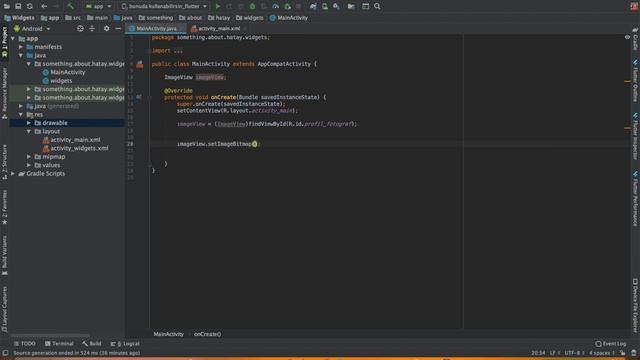Open the Android project view dropdown
Image resolution: width=640 pixels, height=360 pixels.
[32, 29]
